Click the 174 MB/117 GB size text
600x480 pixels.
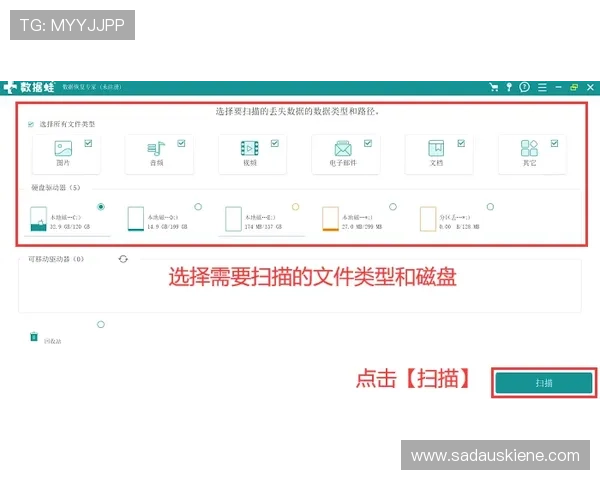[x=263, y=227]
